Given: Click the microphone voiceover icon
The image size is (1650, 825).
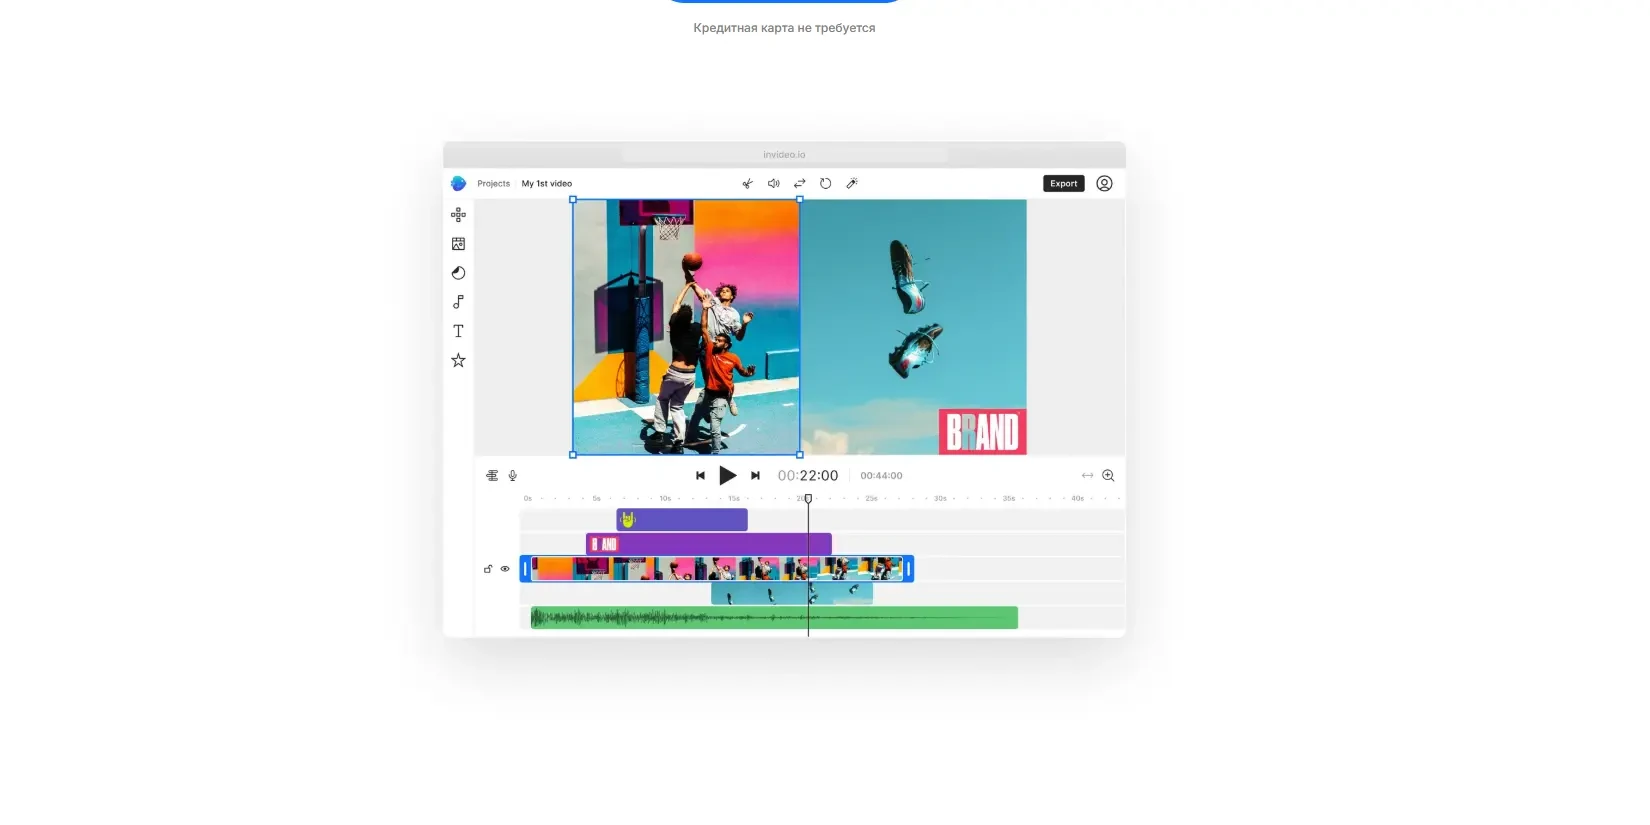Looking at the screenshot, I should tap(513, 476).
